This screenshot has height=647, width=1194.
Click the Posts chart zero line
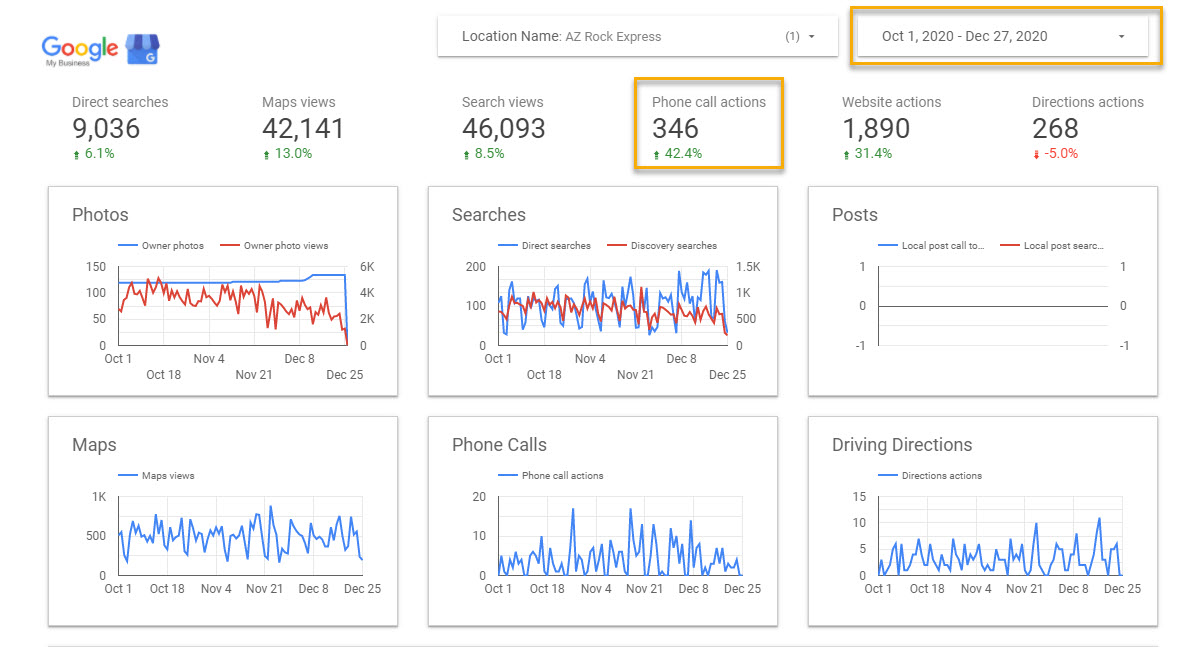point(993,306)
